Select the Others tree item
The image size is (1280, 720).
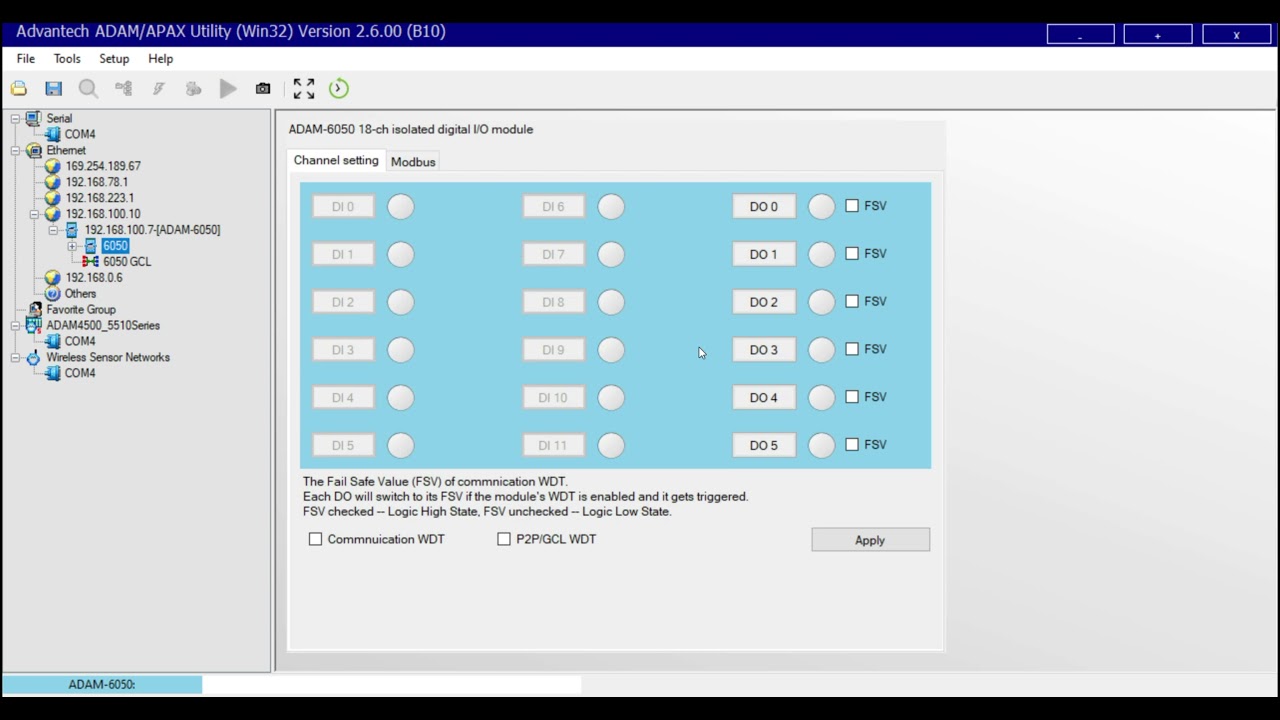click(x=80, y=294)
